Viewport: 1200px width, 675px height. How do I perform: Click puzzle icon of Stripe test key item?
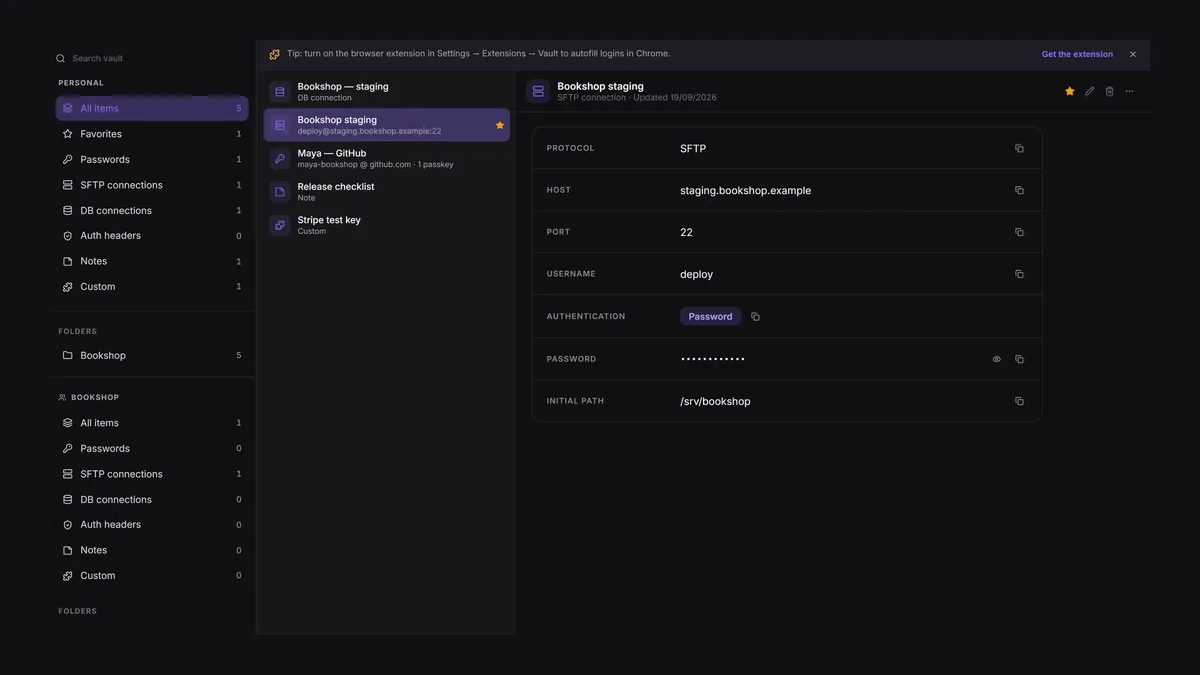[x=280, y=225]
